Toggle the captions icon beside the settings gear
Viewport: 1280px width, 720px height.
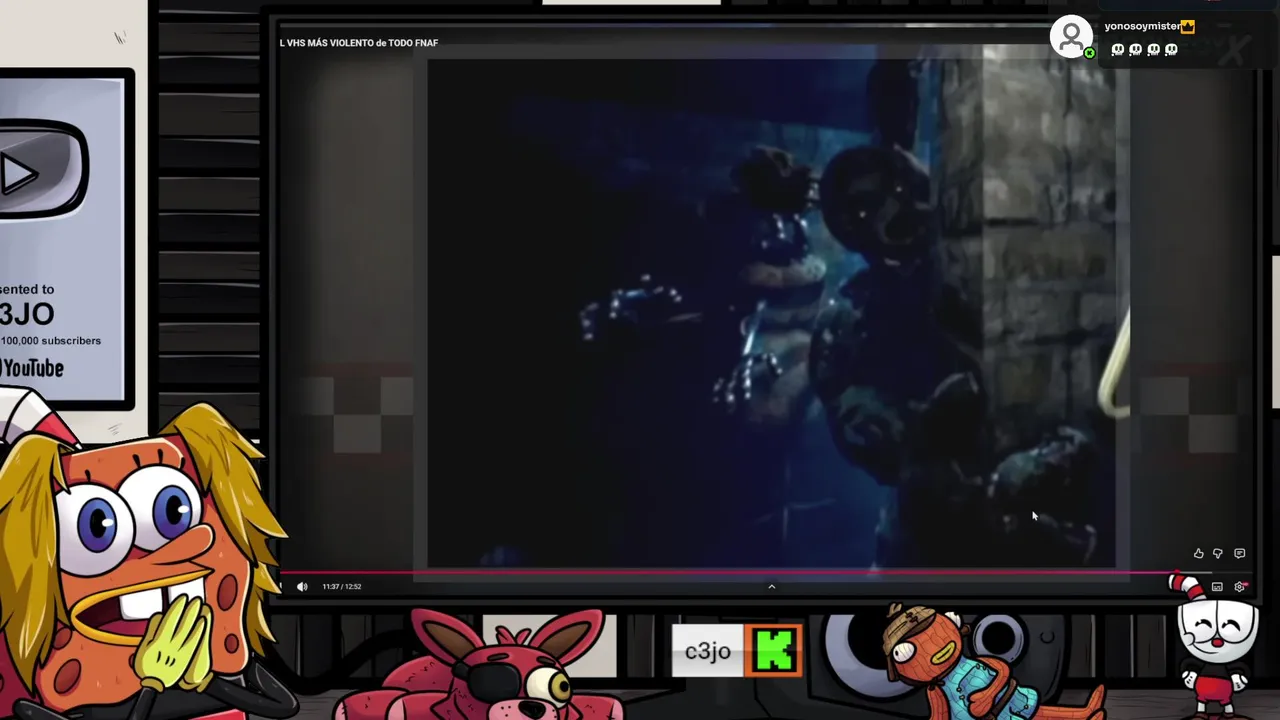1217,587
